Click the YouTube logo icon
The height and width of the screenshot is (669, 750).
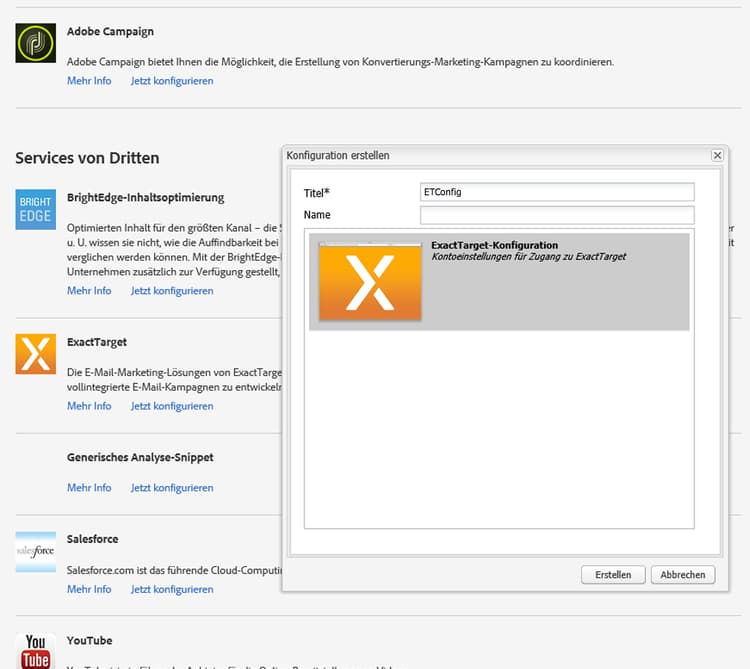[x=35, y=651]
